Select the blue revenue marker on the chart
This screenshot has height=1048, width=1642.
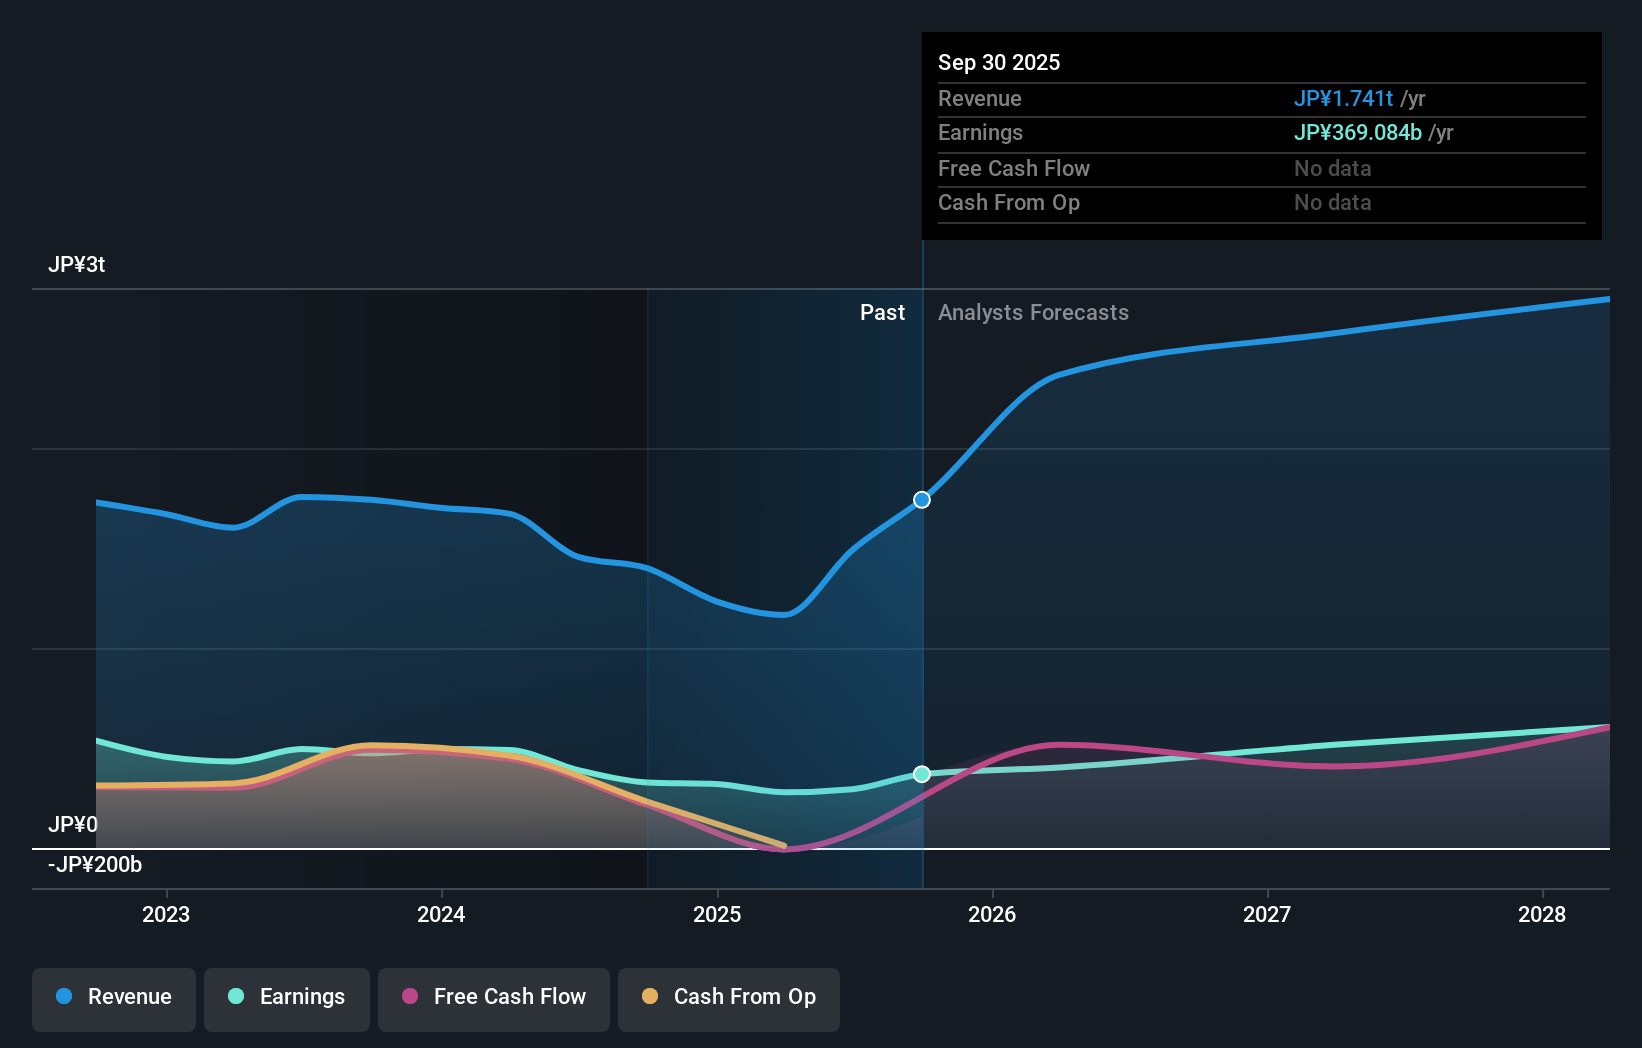point(921,499)
